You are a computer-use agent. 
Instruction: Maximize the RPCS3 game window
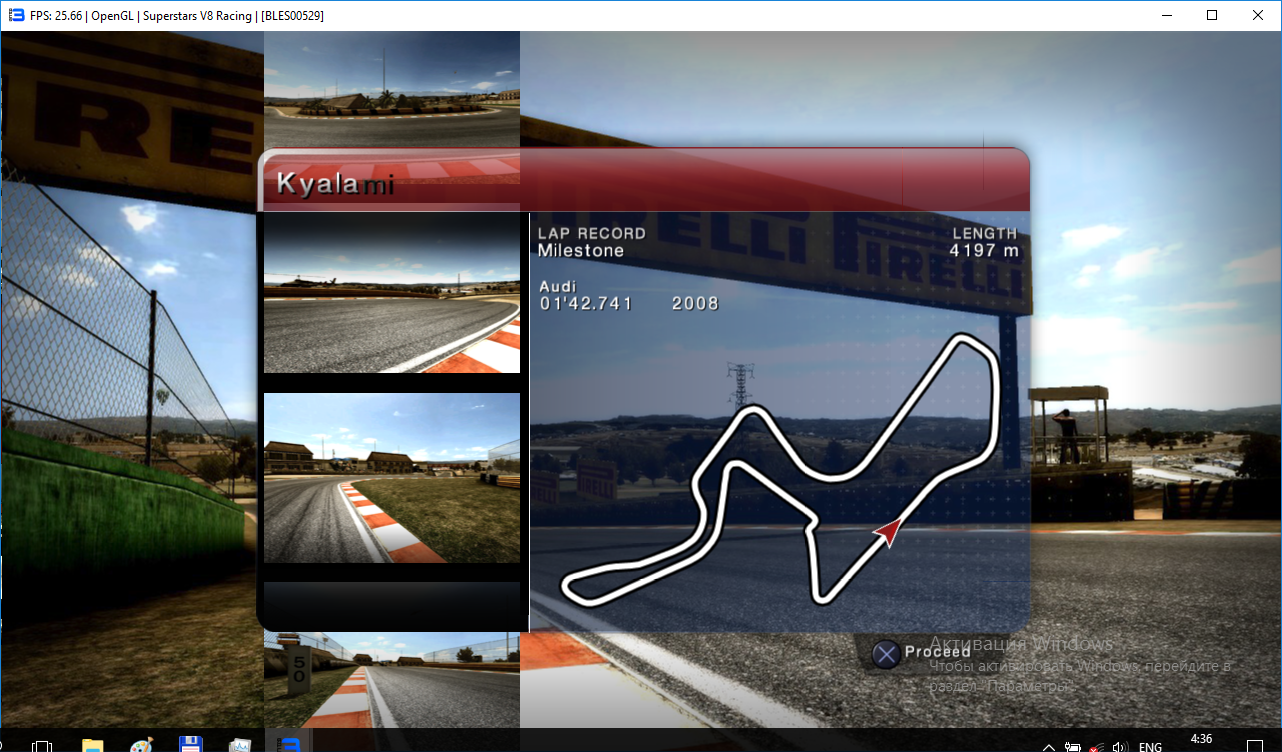(1212, 15)
